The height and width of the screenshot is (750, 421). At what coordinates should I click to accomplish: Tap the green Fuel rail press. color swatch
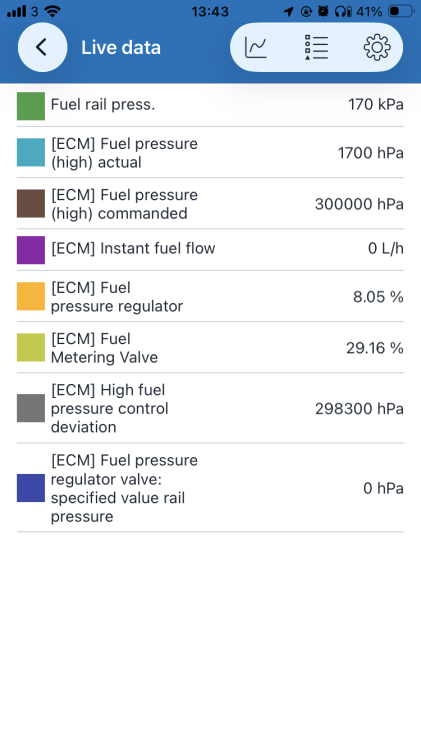(31, 106)
